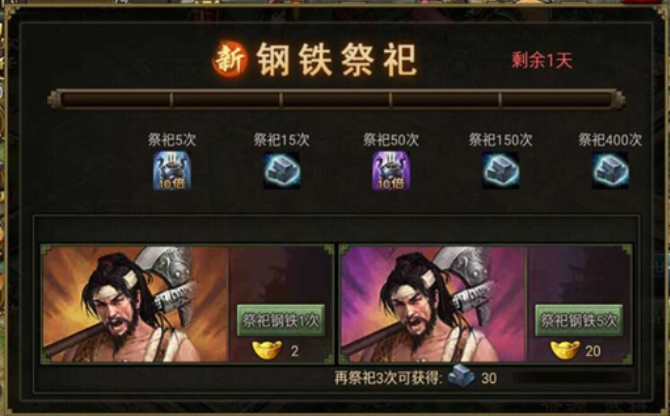Click the 剩余1天 remaining time text

pyautogui.click(x=542, y=61)
